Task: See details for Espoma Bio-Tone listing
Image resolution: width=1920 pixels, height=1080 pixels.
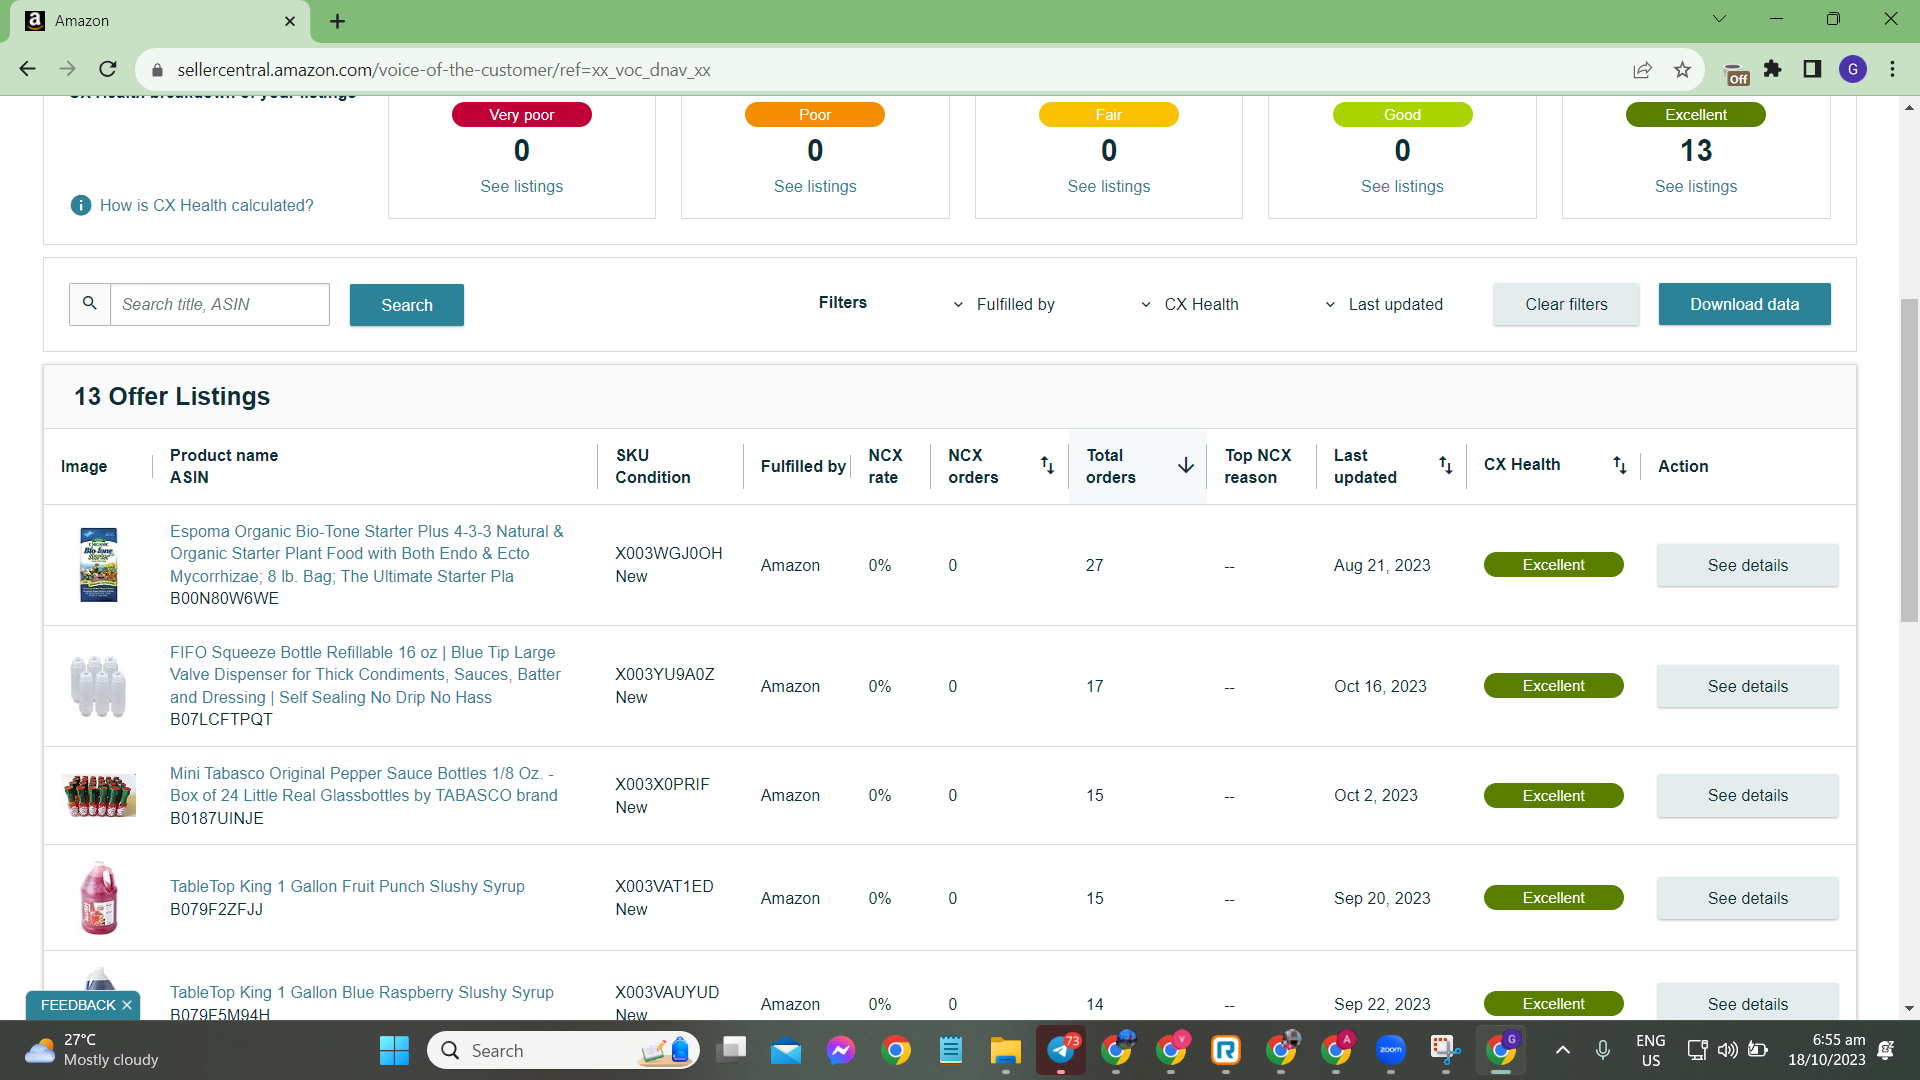Action: click(x=1748, y=565)
